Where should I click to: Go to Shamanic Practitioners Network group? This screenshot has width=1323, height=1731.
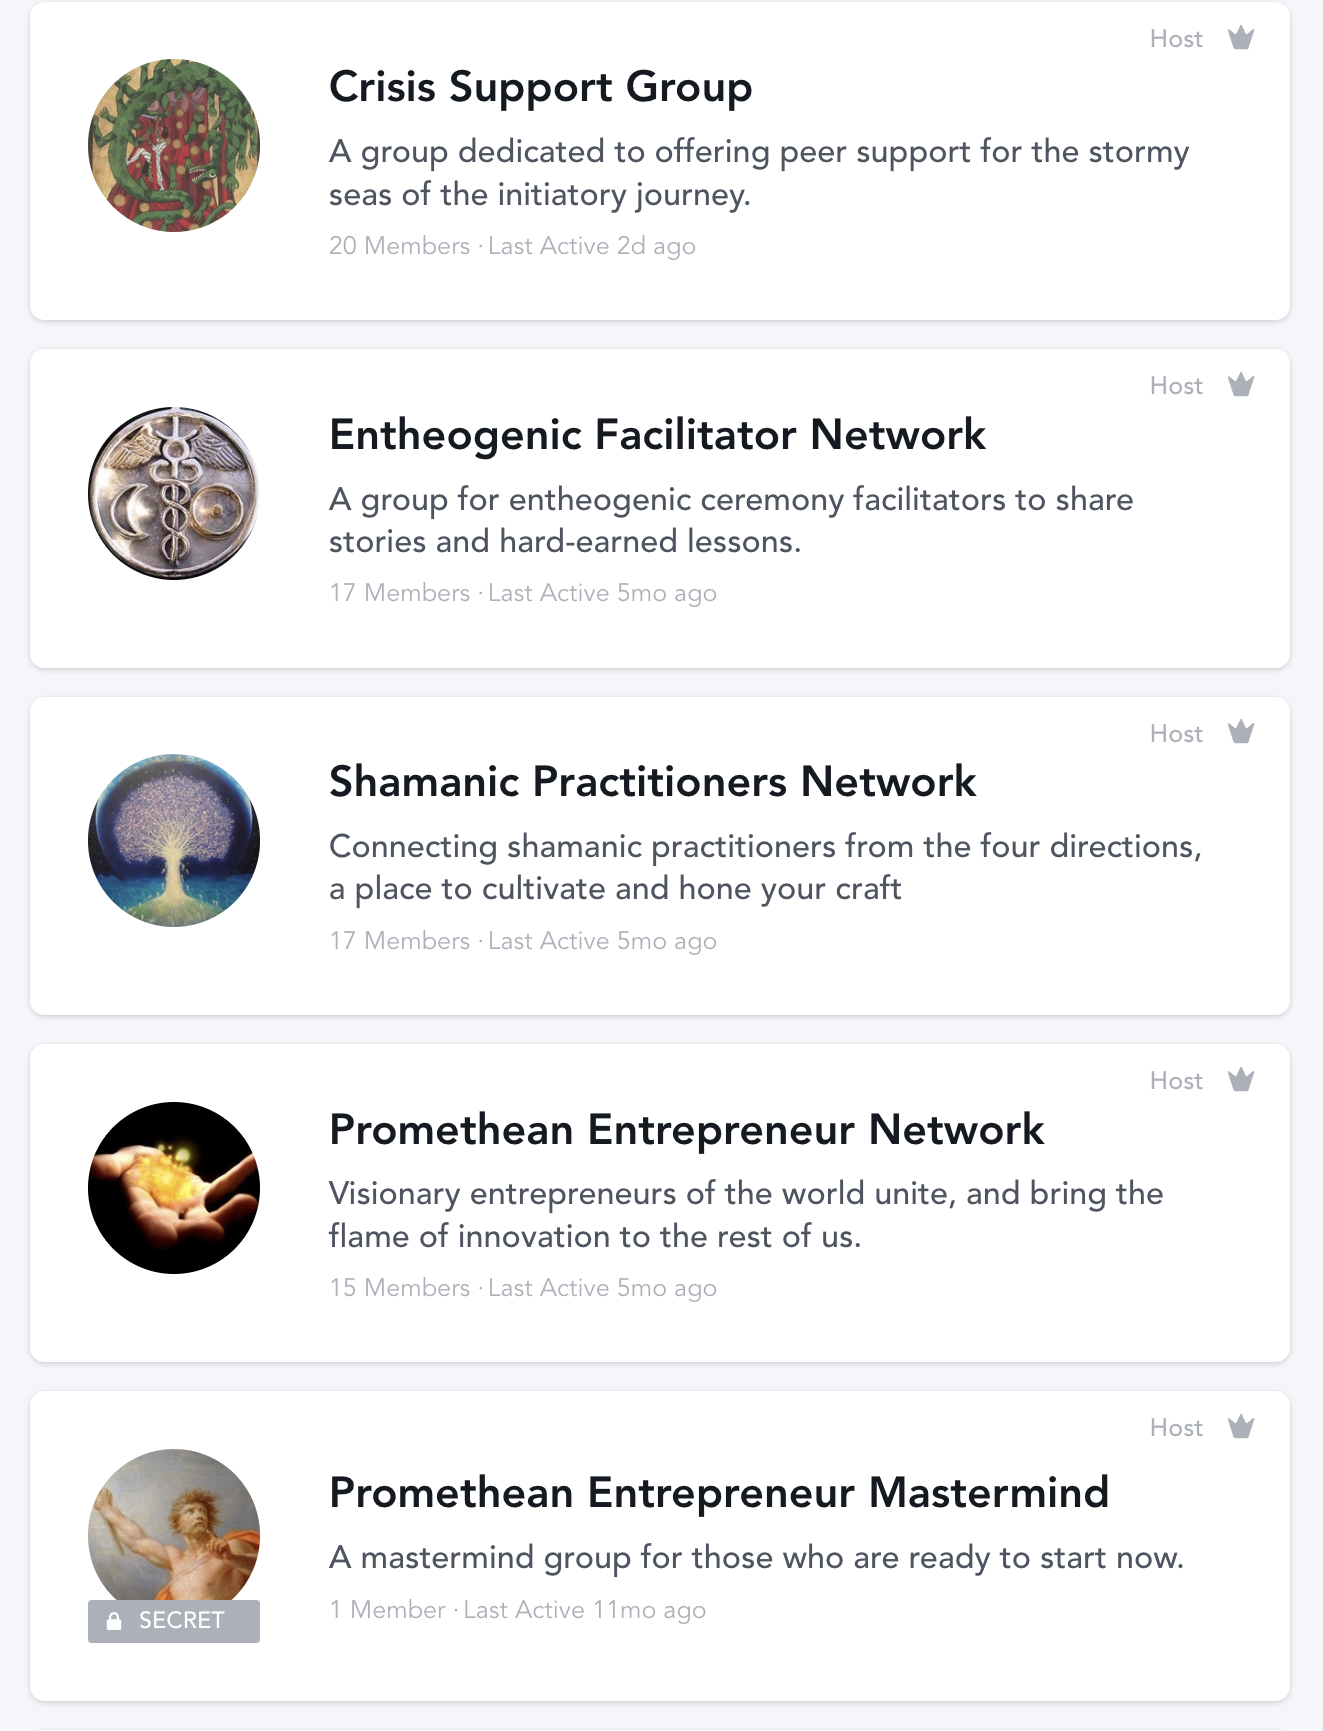(x=652, y=782)
